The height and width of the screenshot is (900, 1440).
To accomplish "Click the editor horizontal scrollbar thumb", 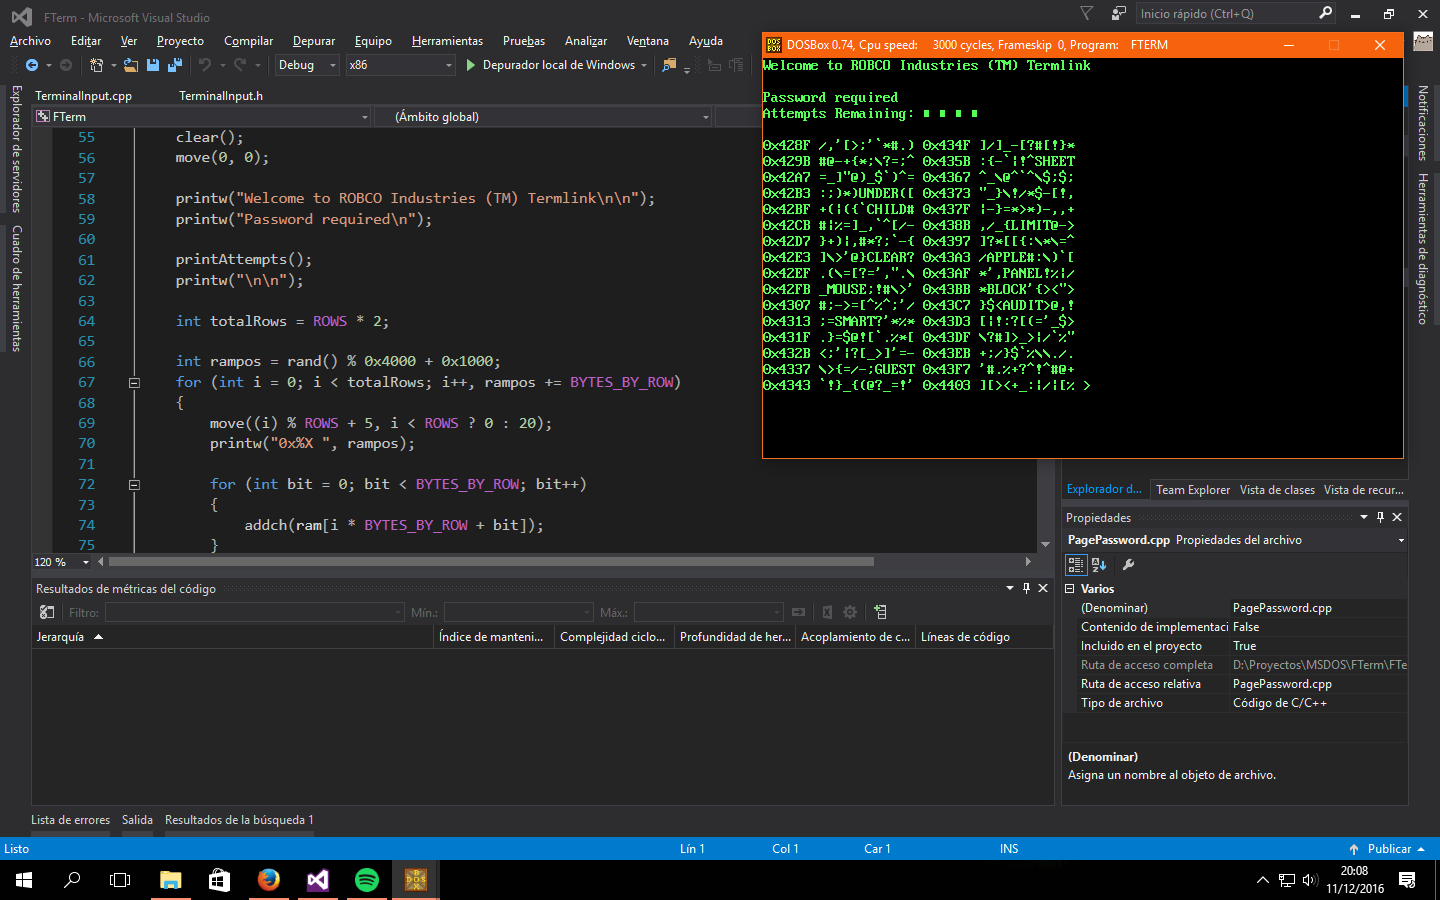I will tap(491, 562).
